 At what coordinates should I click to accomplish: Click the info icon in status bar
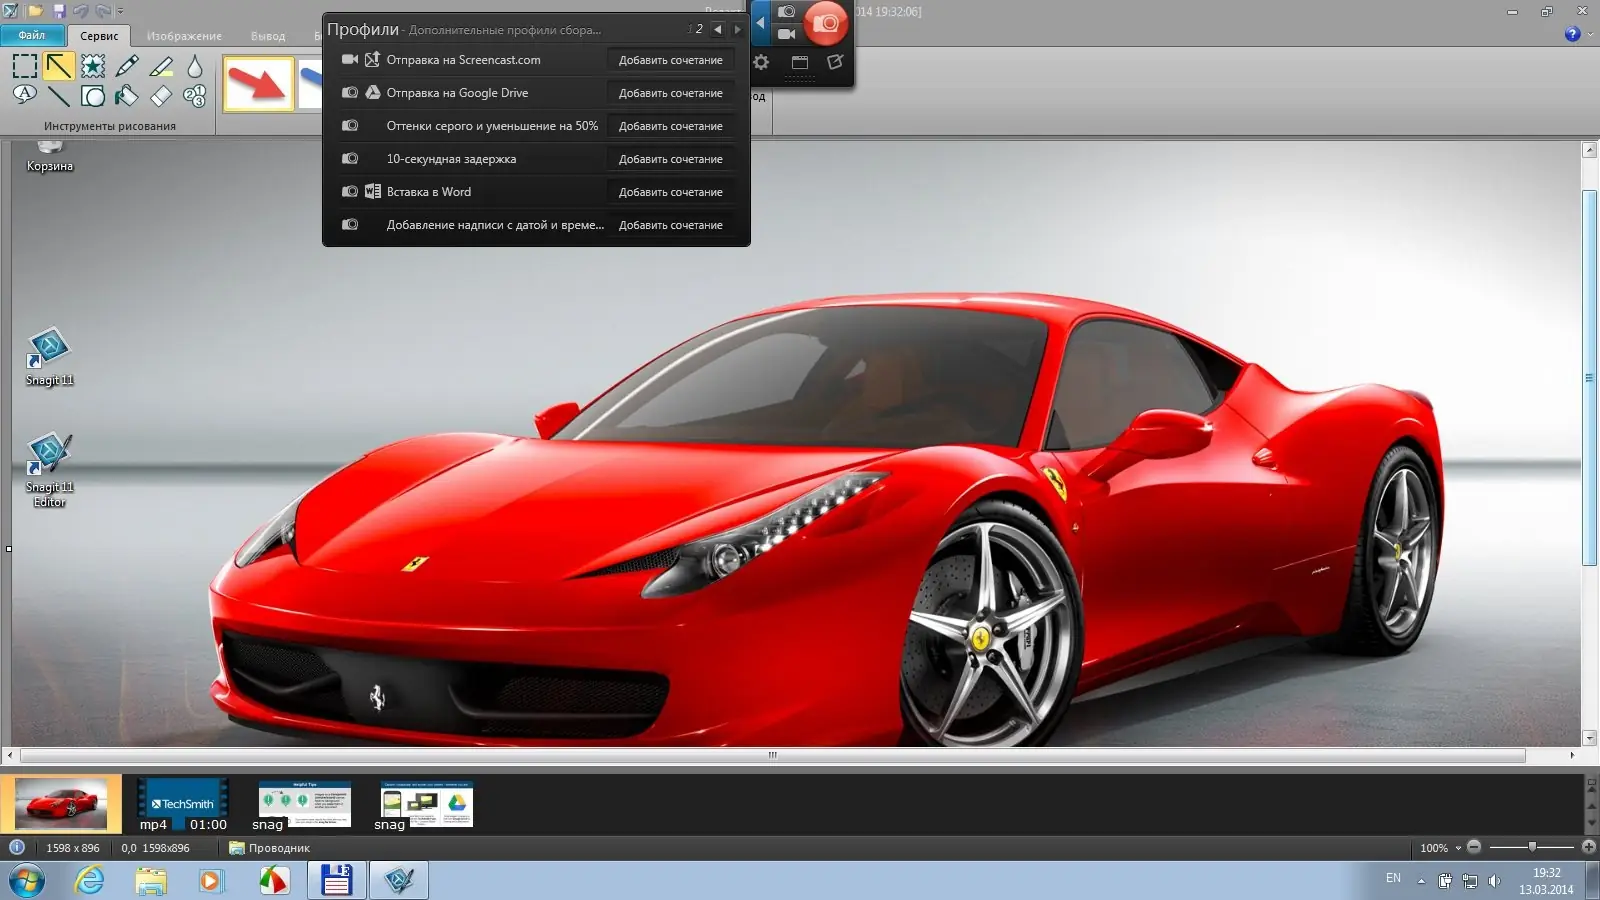pos(16,847)
